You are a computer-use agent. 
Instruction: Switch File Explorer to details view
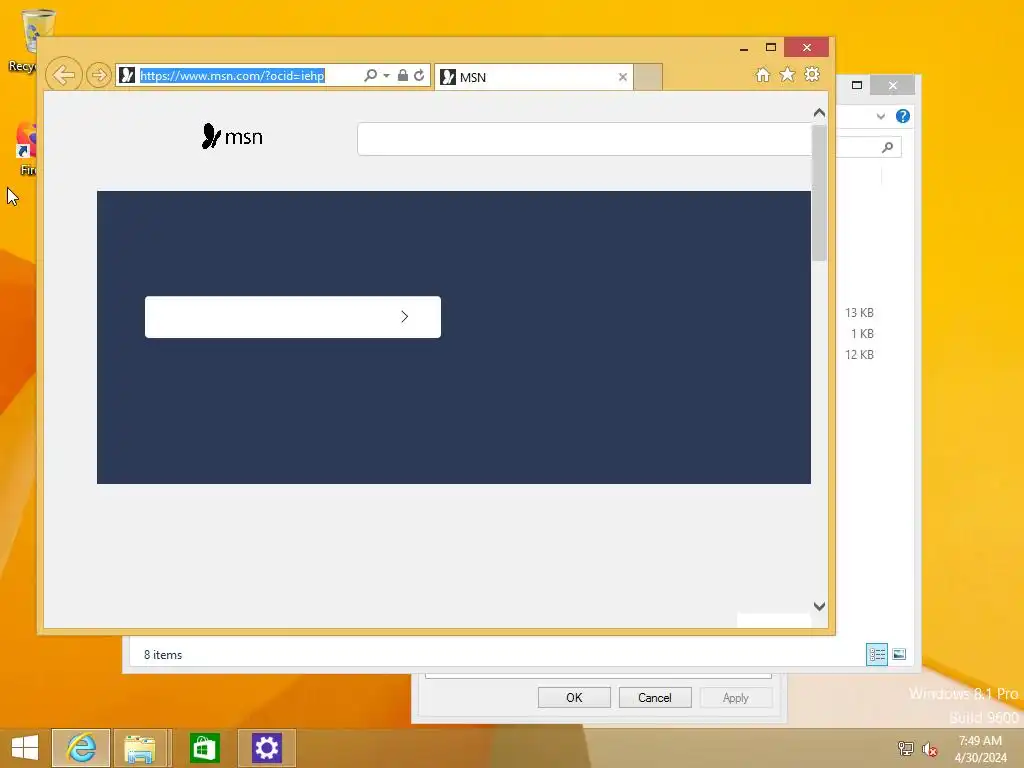pos(876,654)
